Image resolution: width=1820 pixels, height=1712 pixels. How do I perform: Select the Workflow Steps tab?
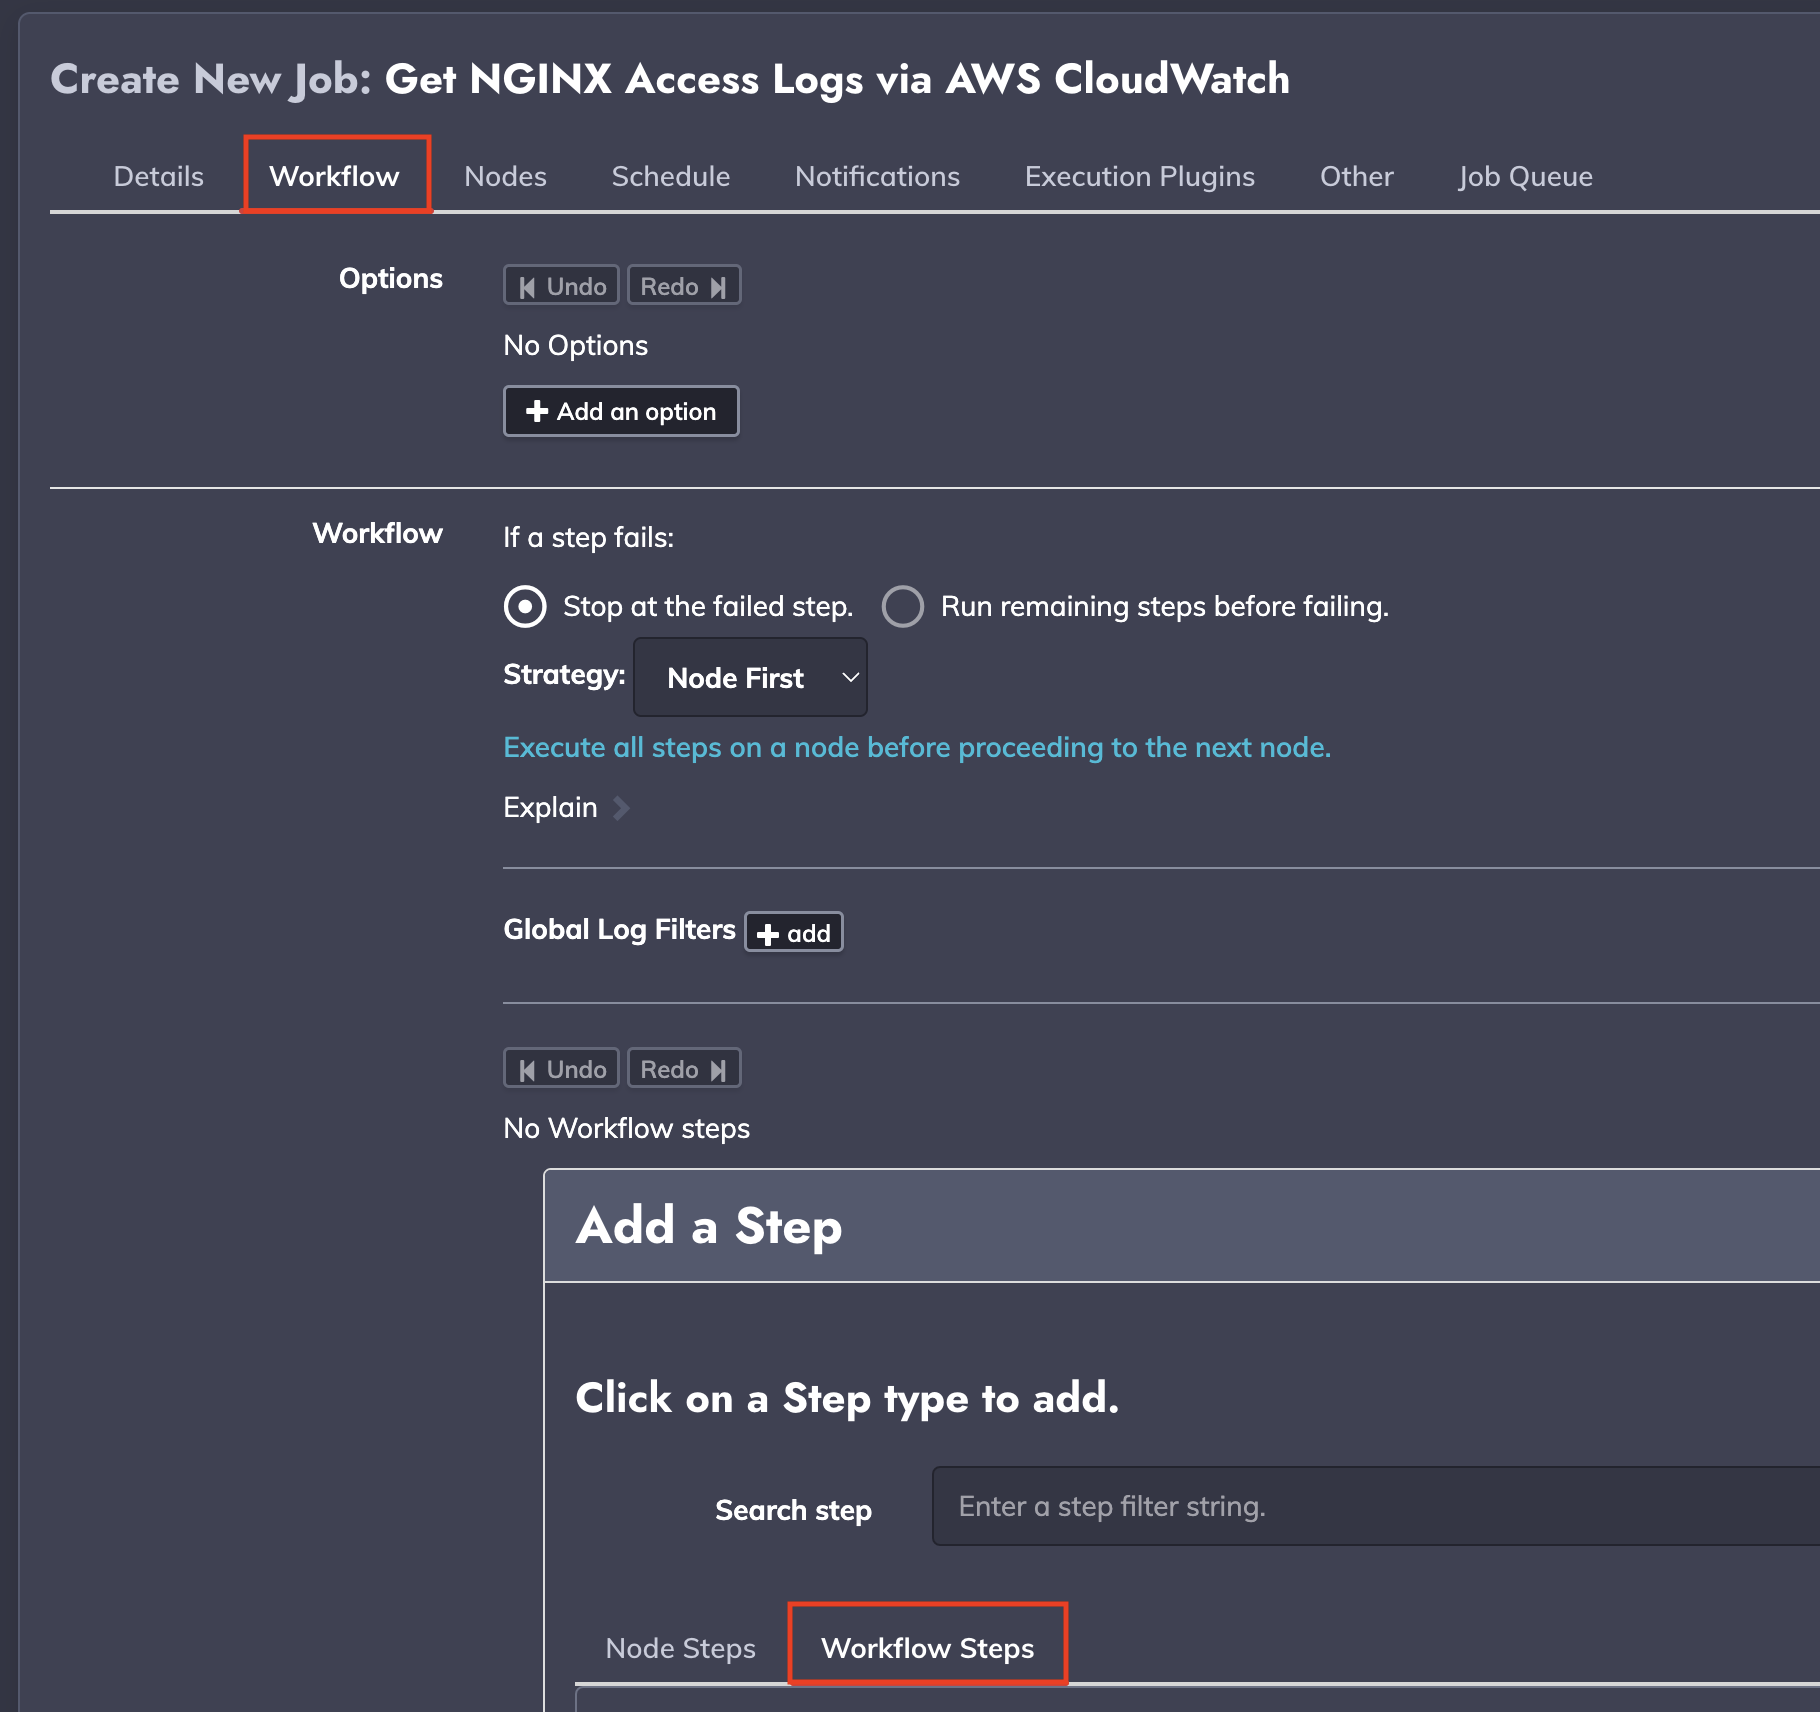pyautogui.click(x=927, y=1648)
